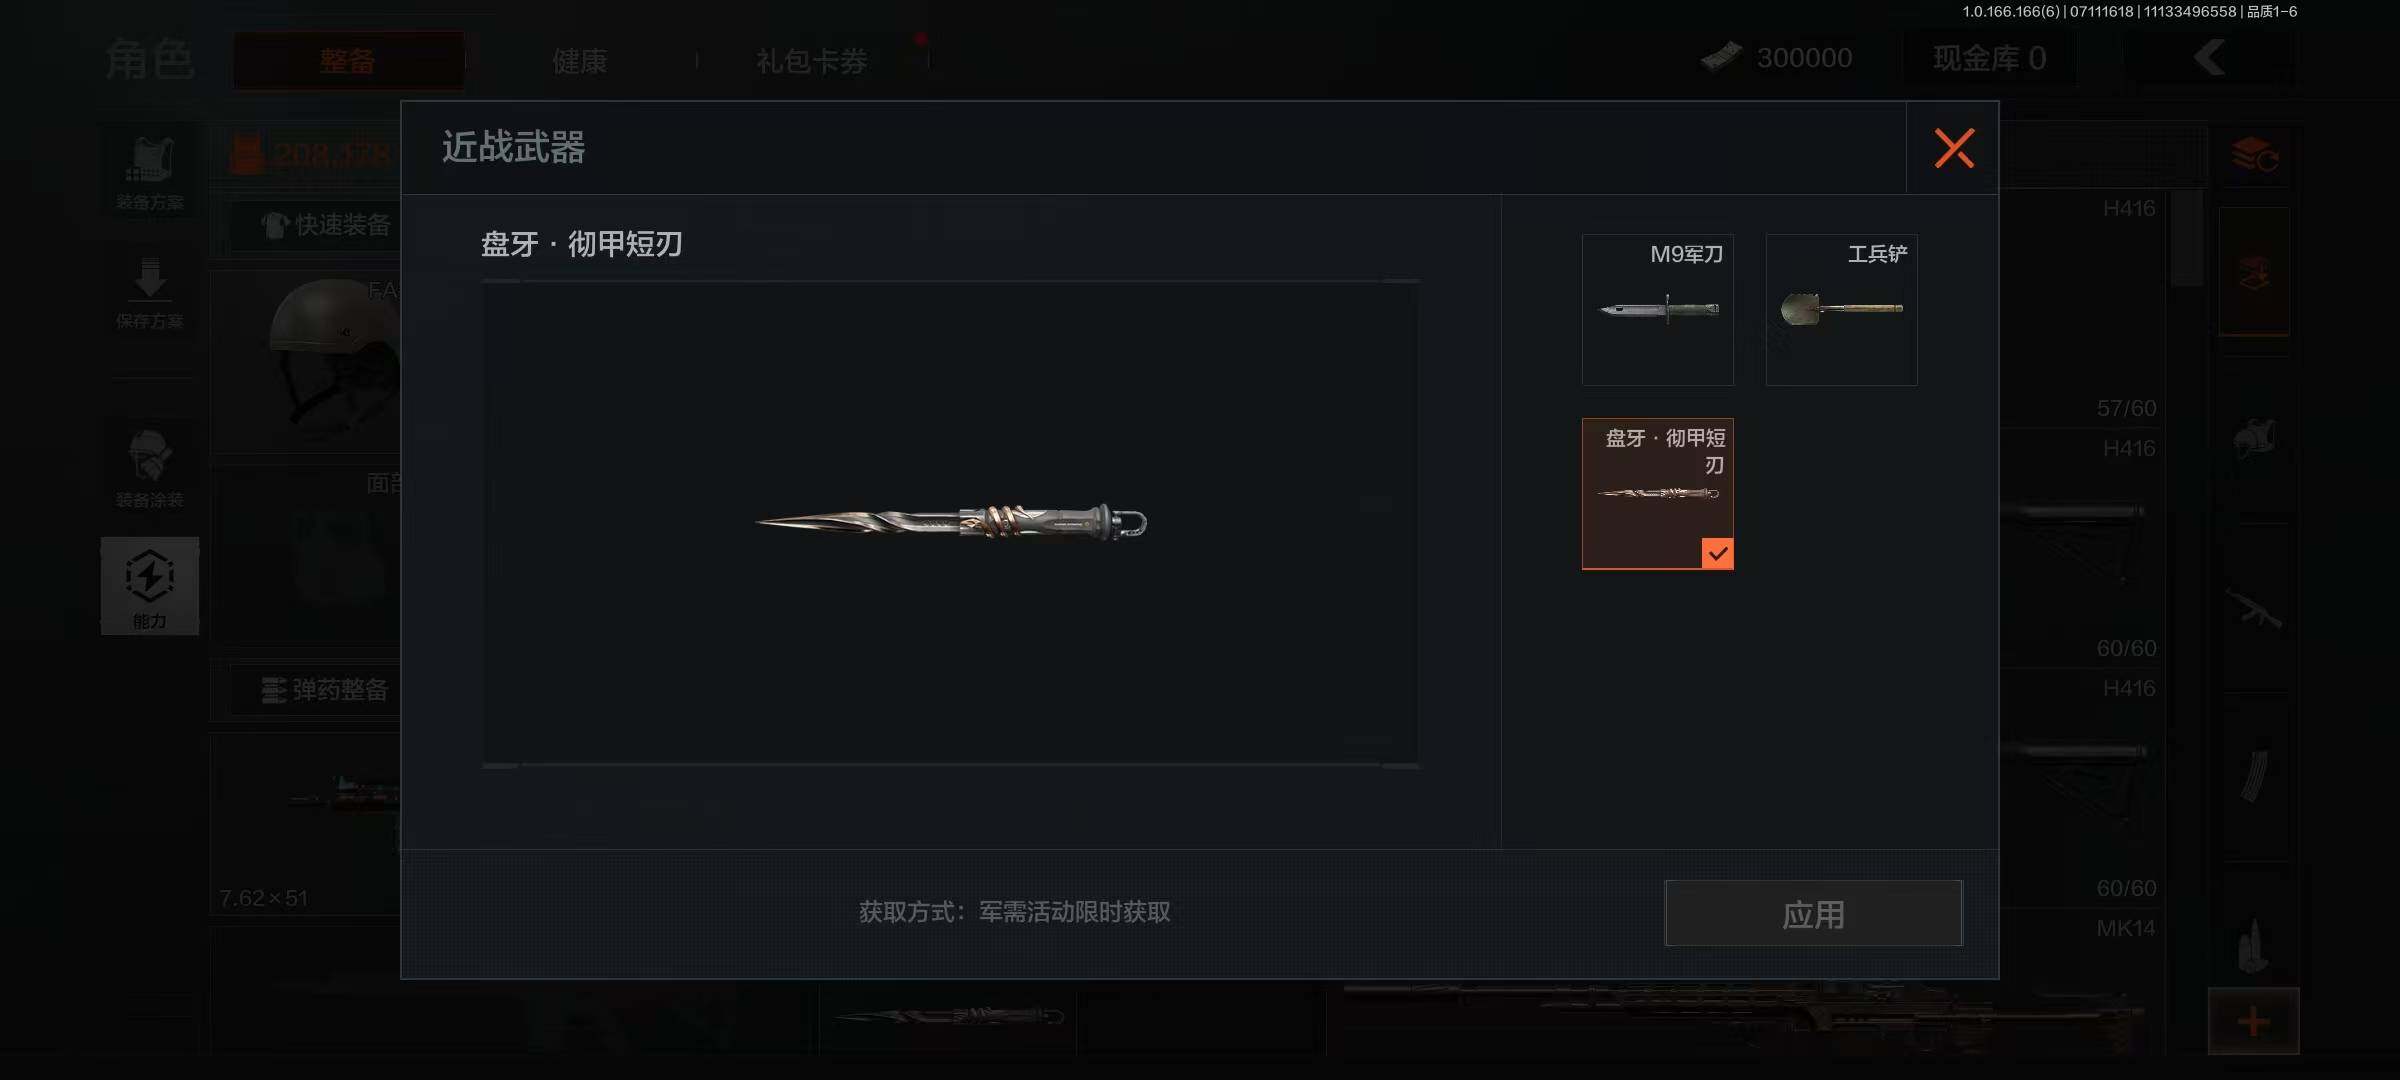2400x1080 pixels.
Task: Click the 弹药整备 ammo prep button
Action: tap(324, 690)
